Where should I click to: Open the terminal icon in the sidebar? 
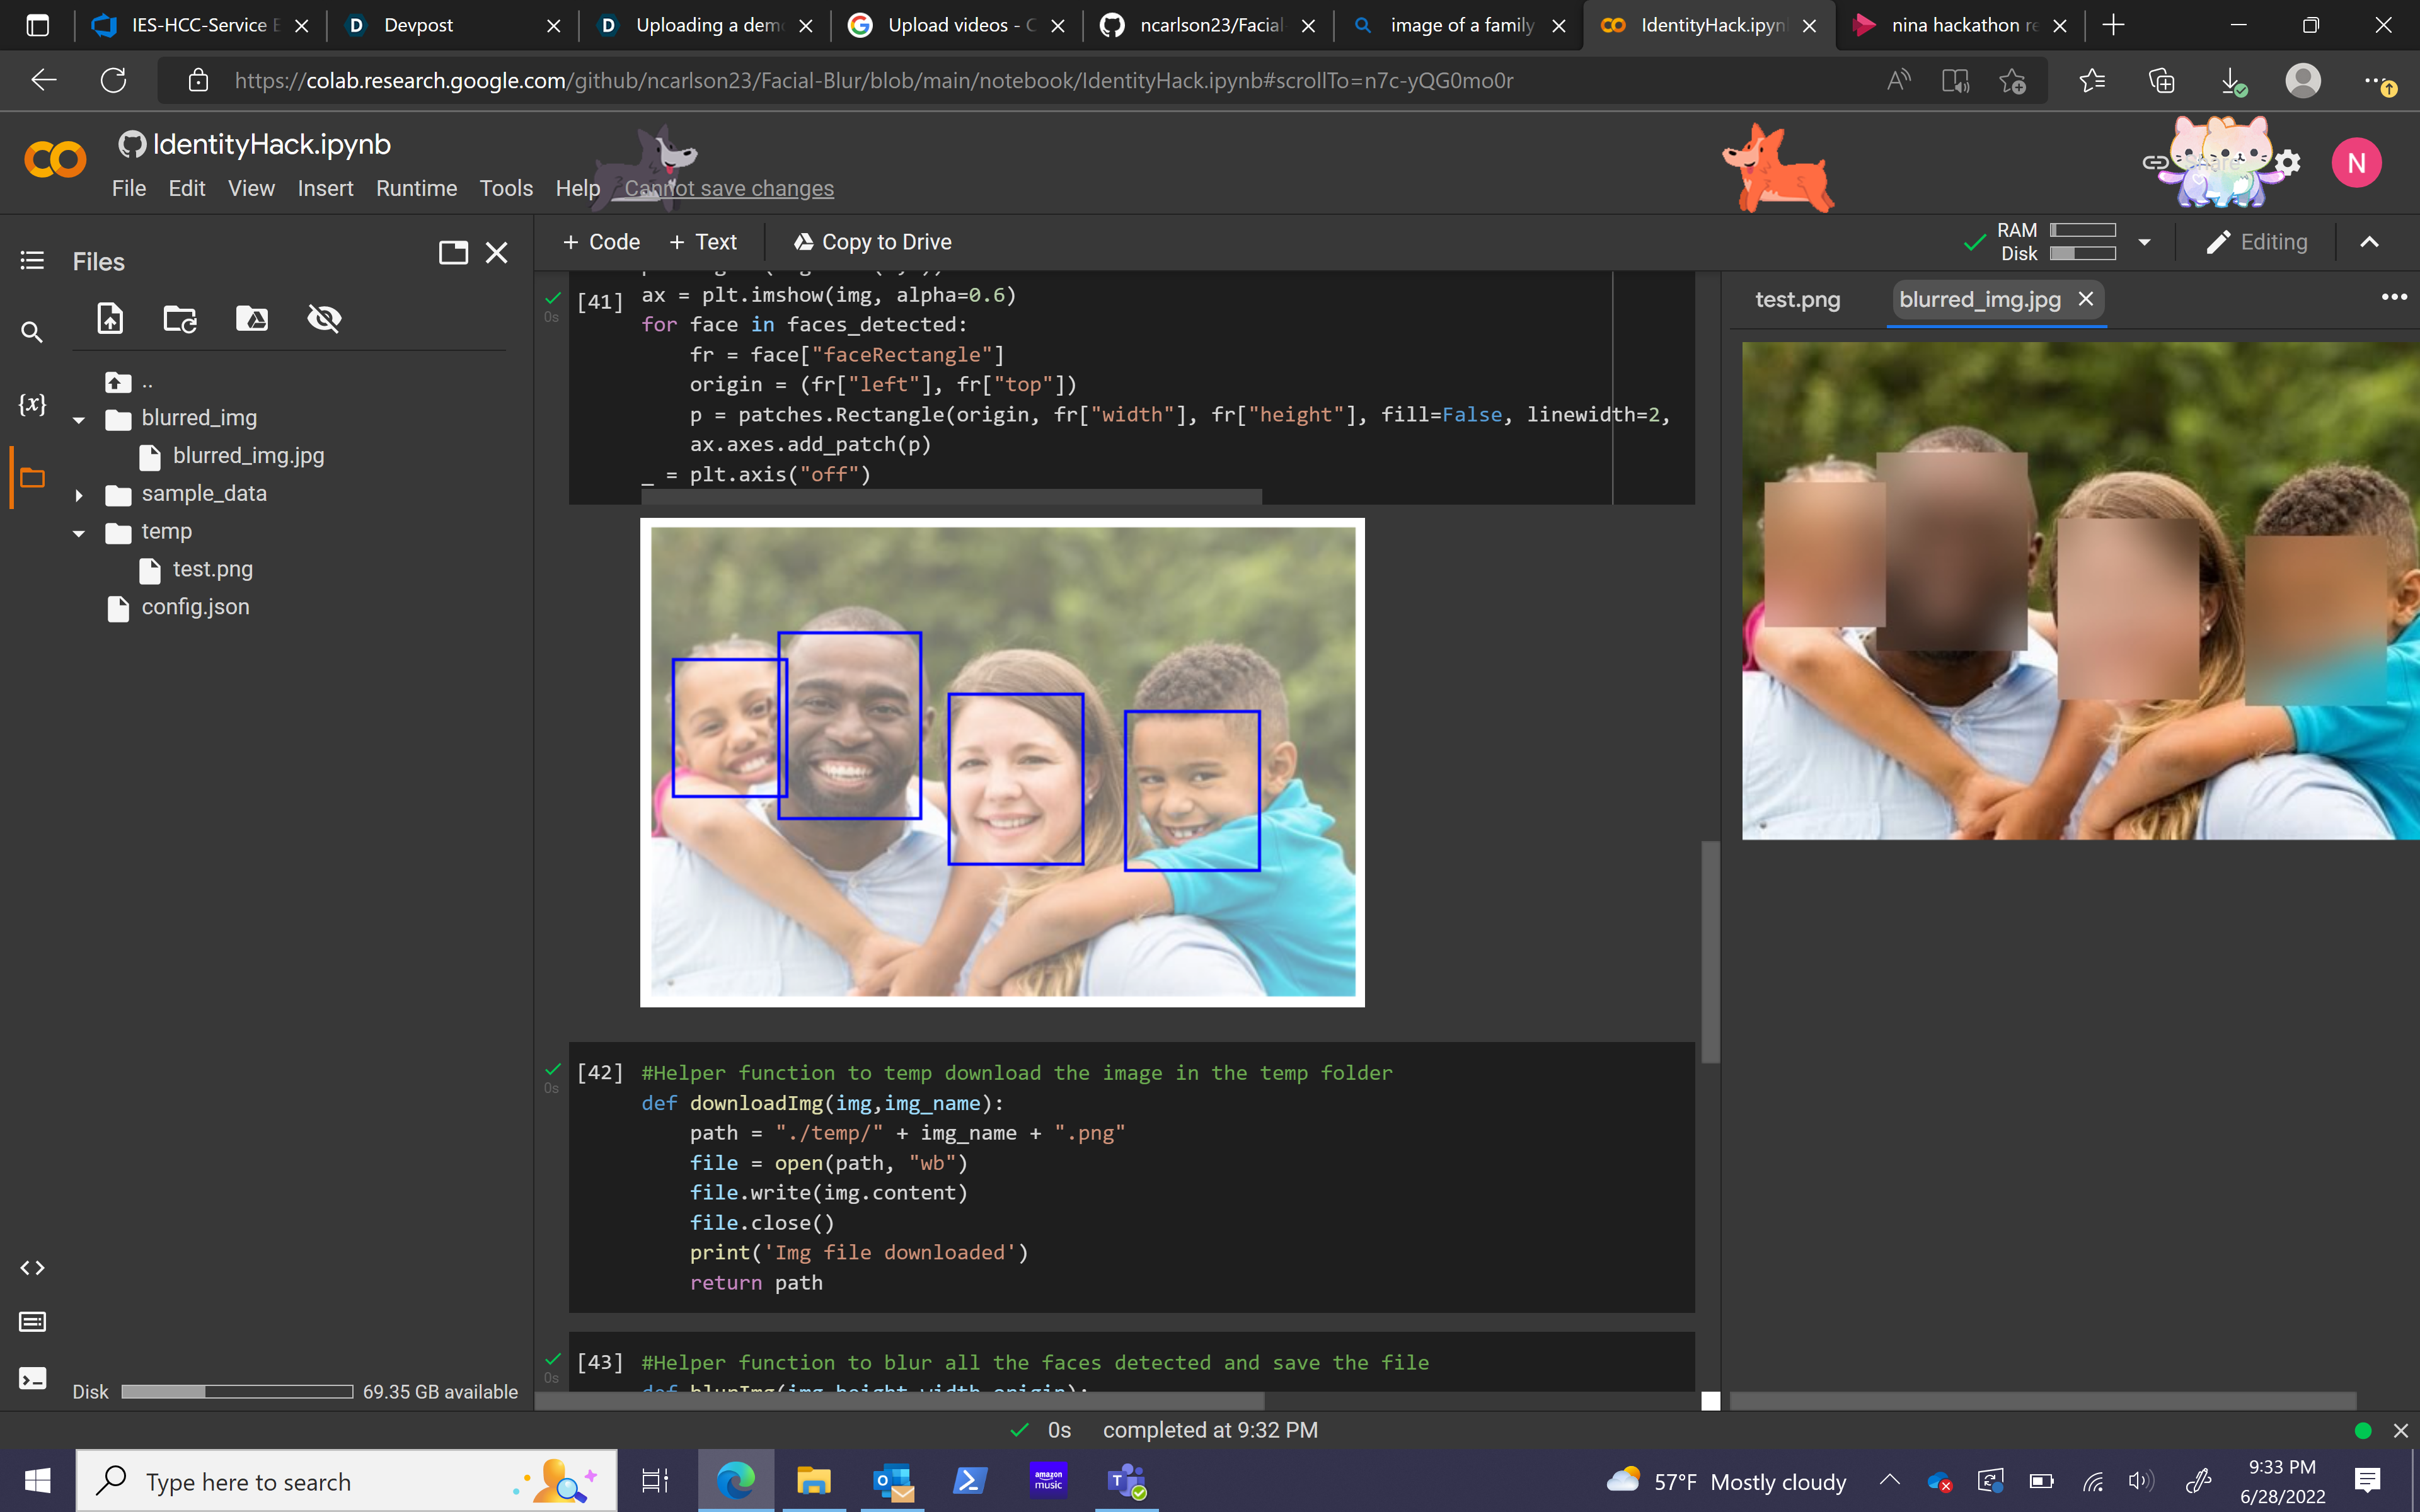pyautogui.click(x=32, y=1379)
